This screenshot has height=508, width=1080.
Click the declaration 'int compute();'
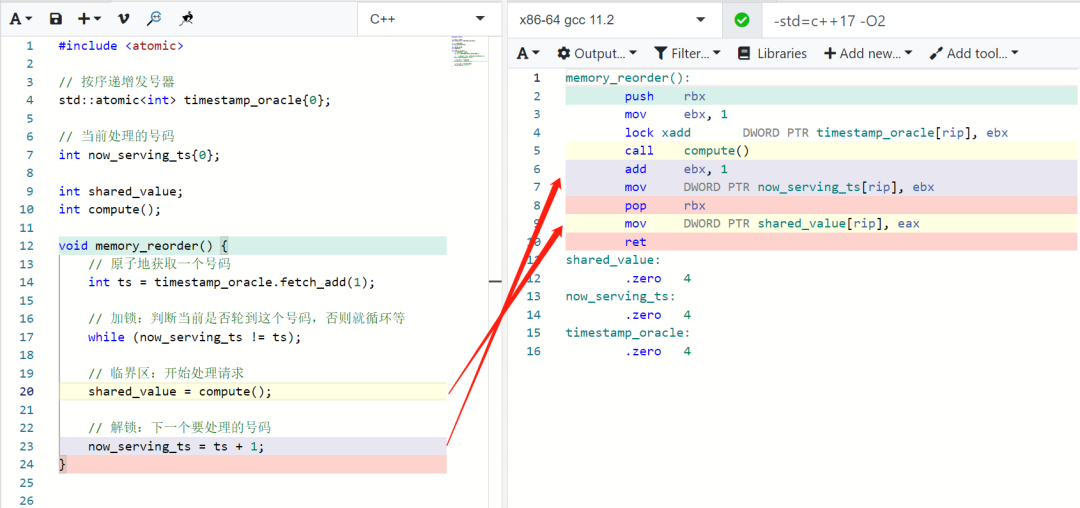click(111, 209)
